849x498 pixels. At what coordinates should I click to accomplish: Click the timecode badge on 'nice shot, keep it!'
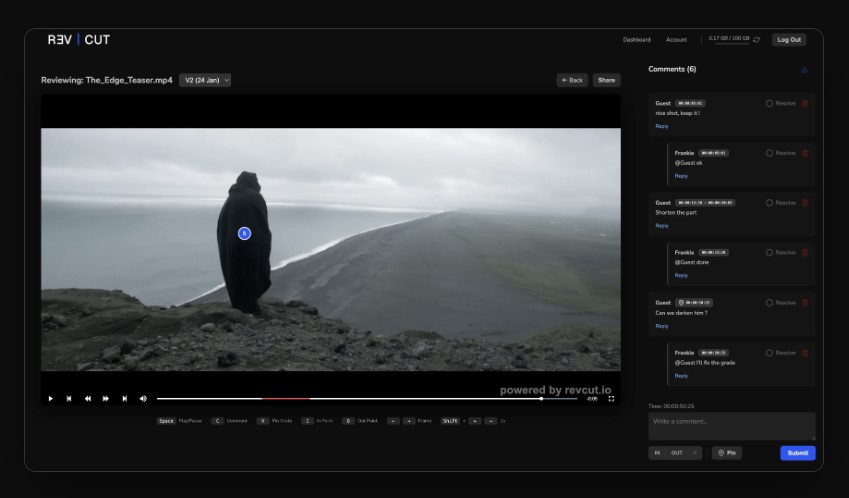tap(690, 103)
